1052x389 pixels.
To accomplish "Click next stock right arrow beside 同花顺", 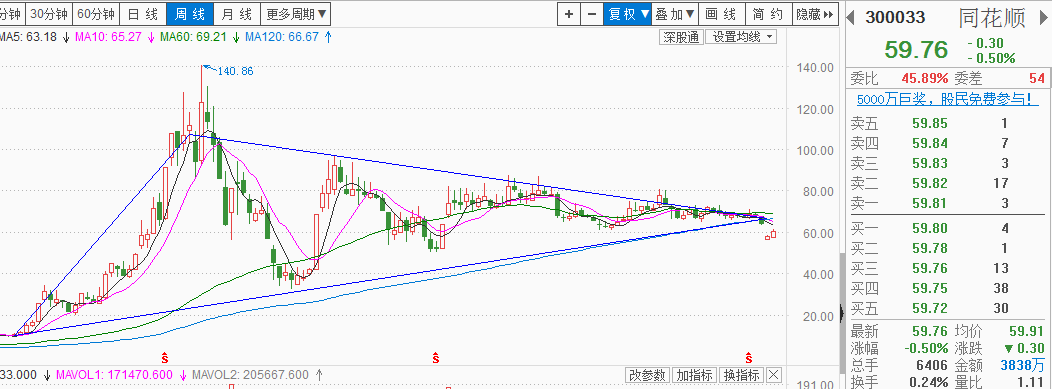I will [x=1041, y=17].
